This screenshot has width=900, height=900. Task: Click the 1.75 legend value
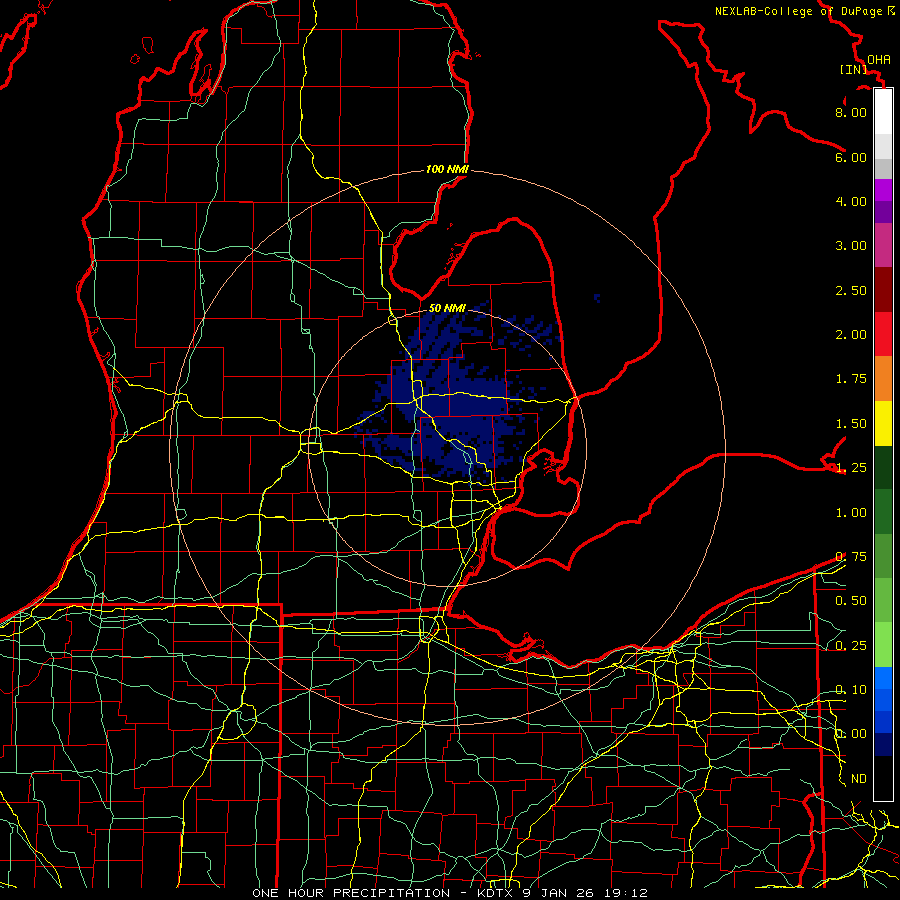pyautogui.click(x=851, y=379)
